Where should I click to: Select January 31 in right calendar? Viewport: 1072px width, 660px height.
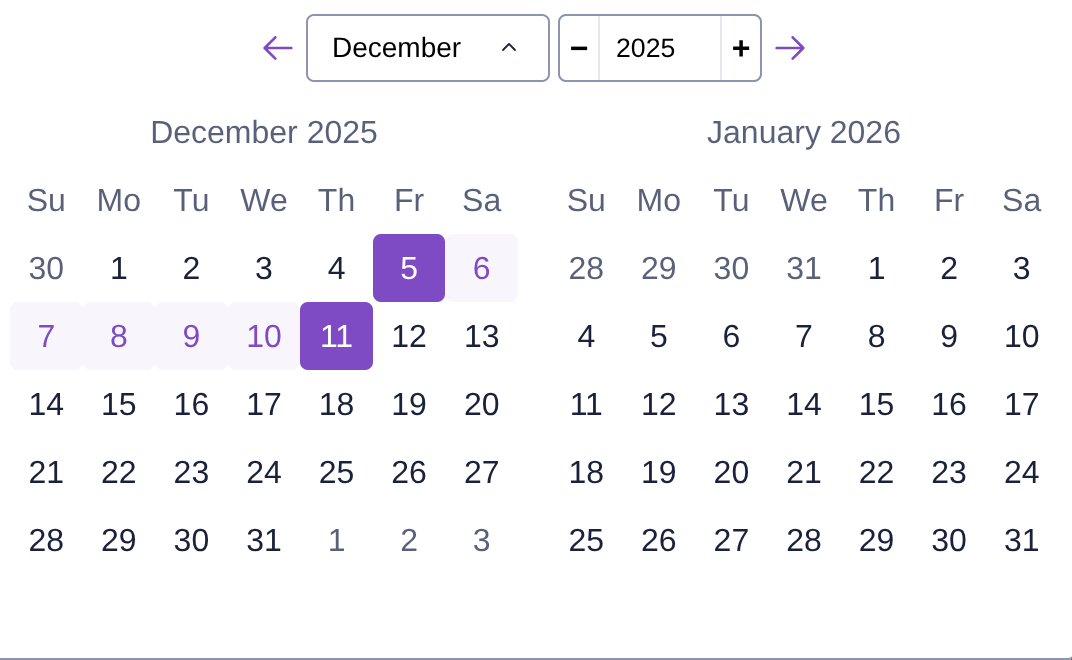click(1021, 540)
